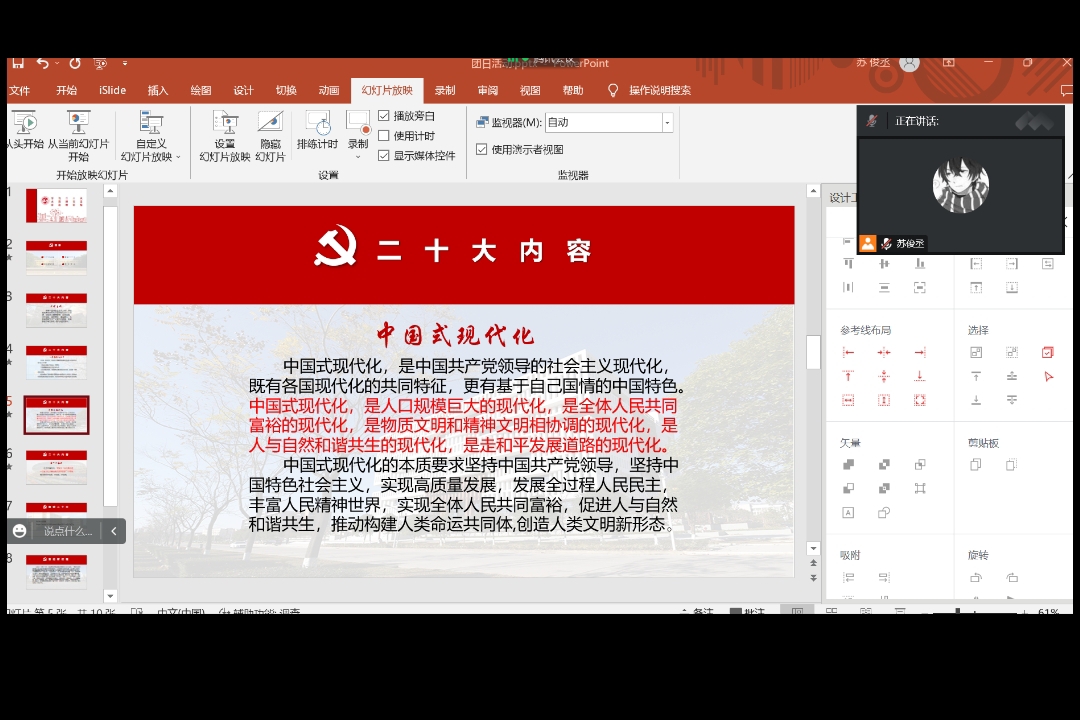Select slide 4 thumbnail
The width and height of the screenshot is (1080, 720).
[56, 362]
